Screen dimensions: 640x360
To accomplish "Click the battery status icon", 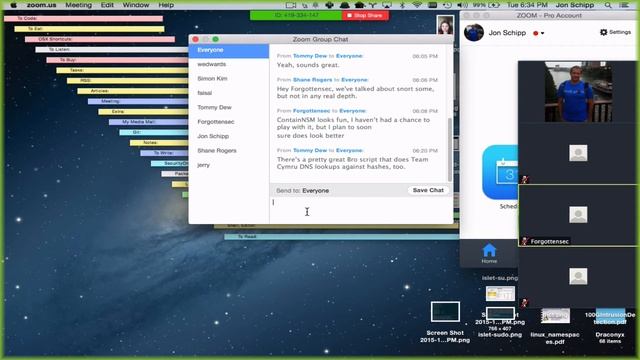I will pyautogui.click(x=494, y=5).
